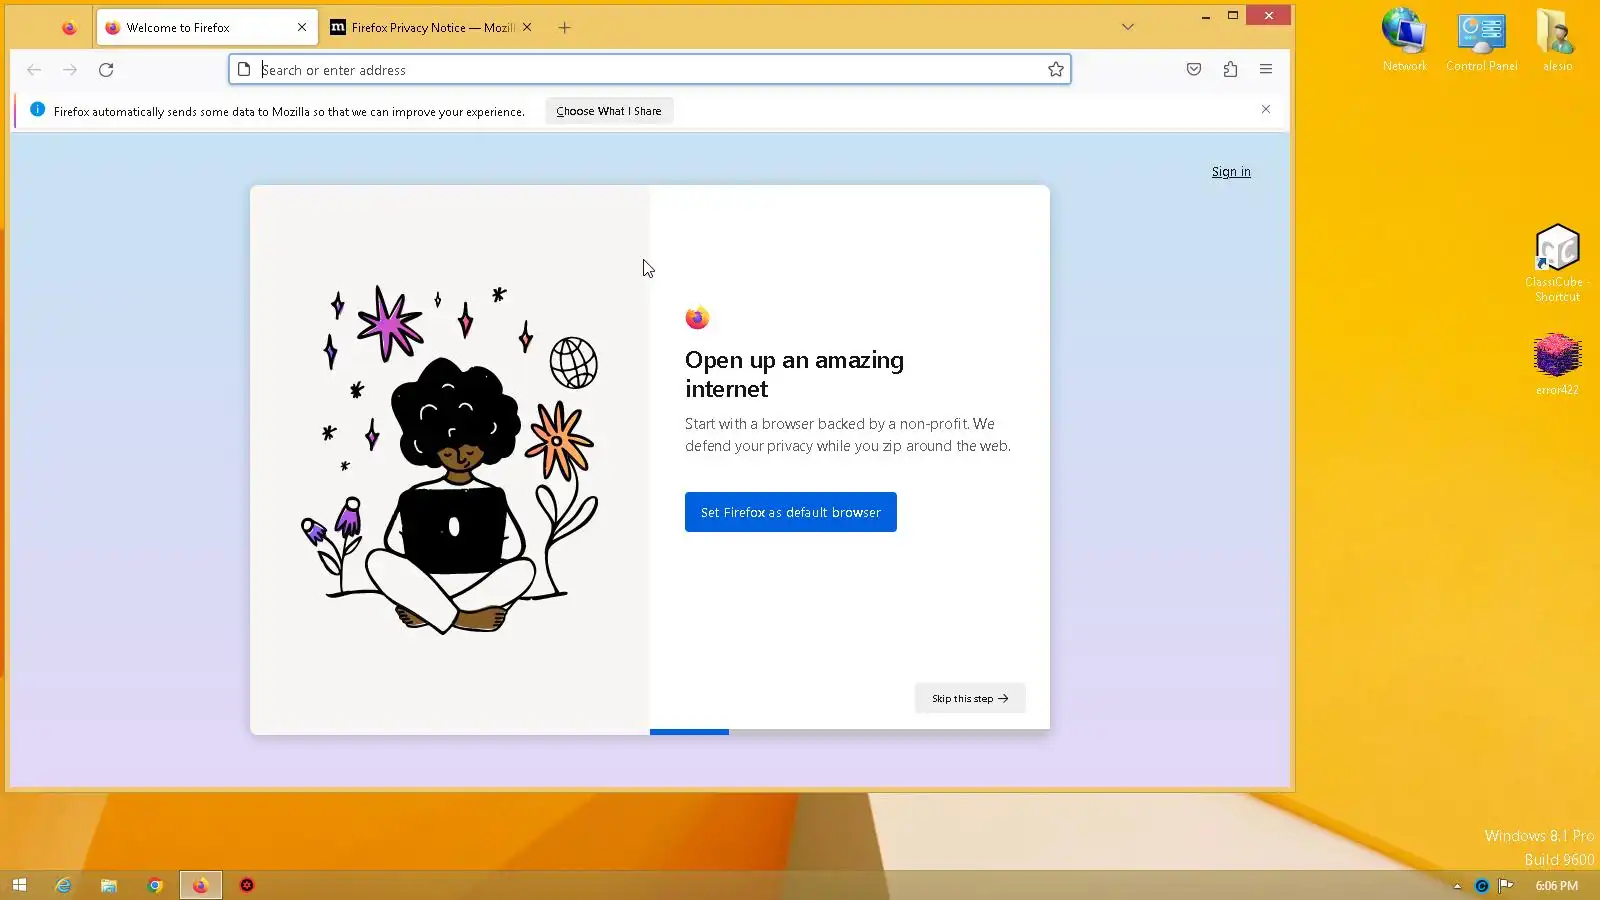Open File Explorer from the taskbar
1600x900 pixels.
point(109,885)
